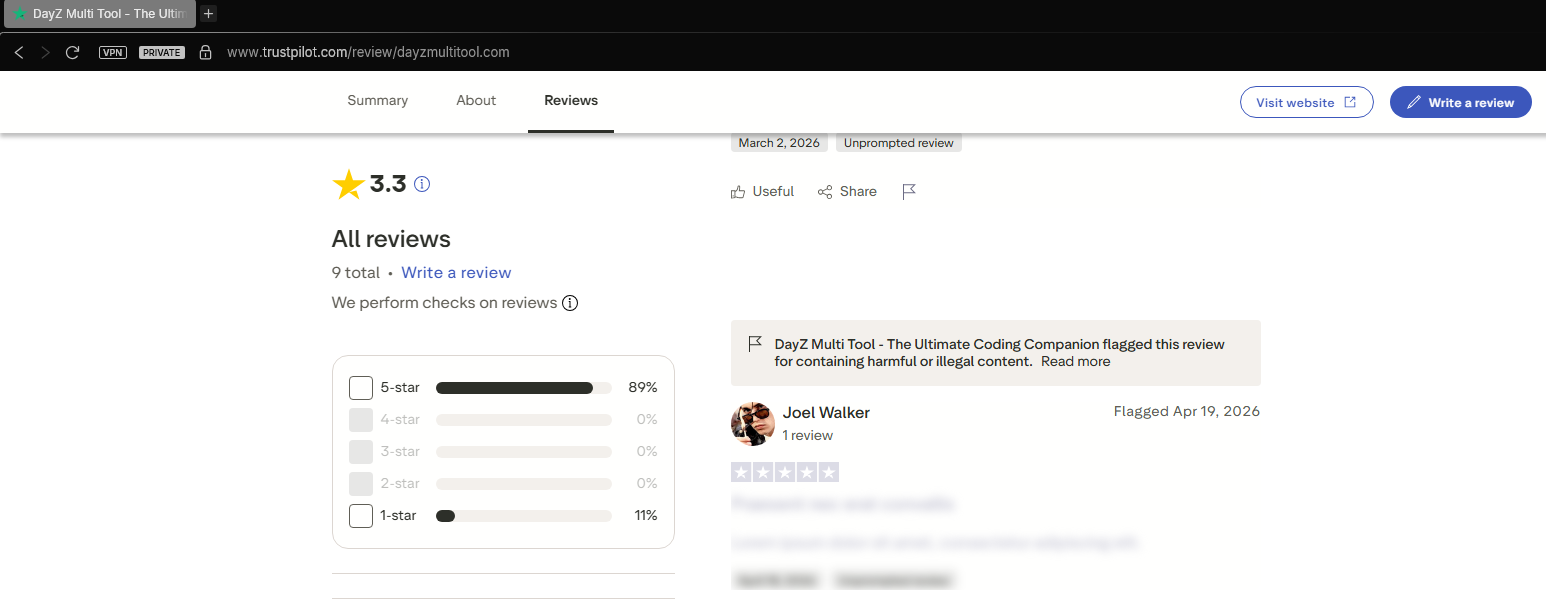Click the TrustScore info icon beside 3.3
This screenshot has width=1546, height=599.
pos(422,184)
